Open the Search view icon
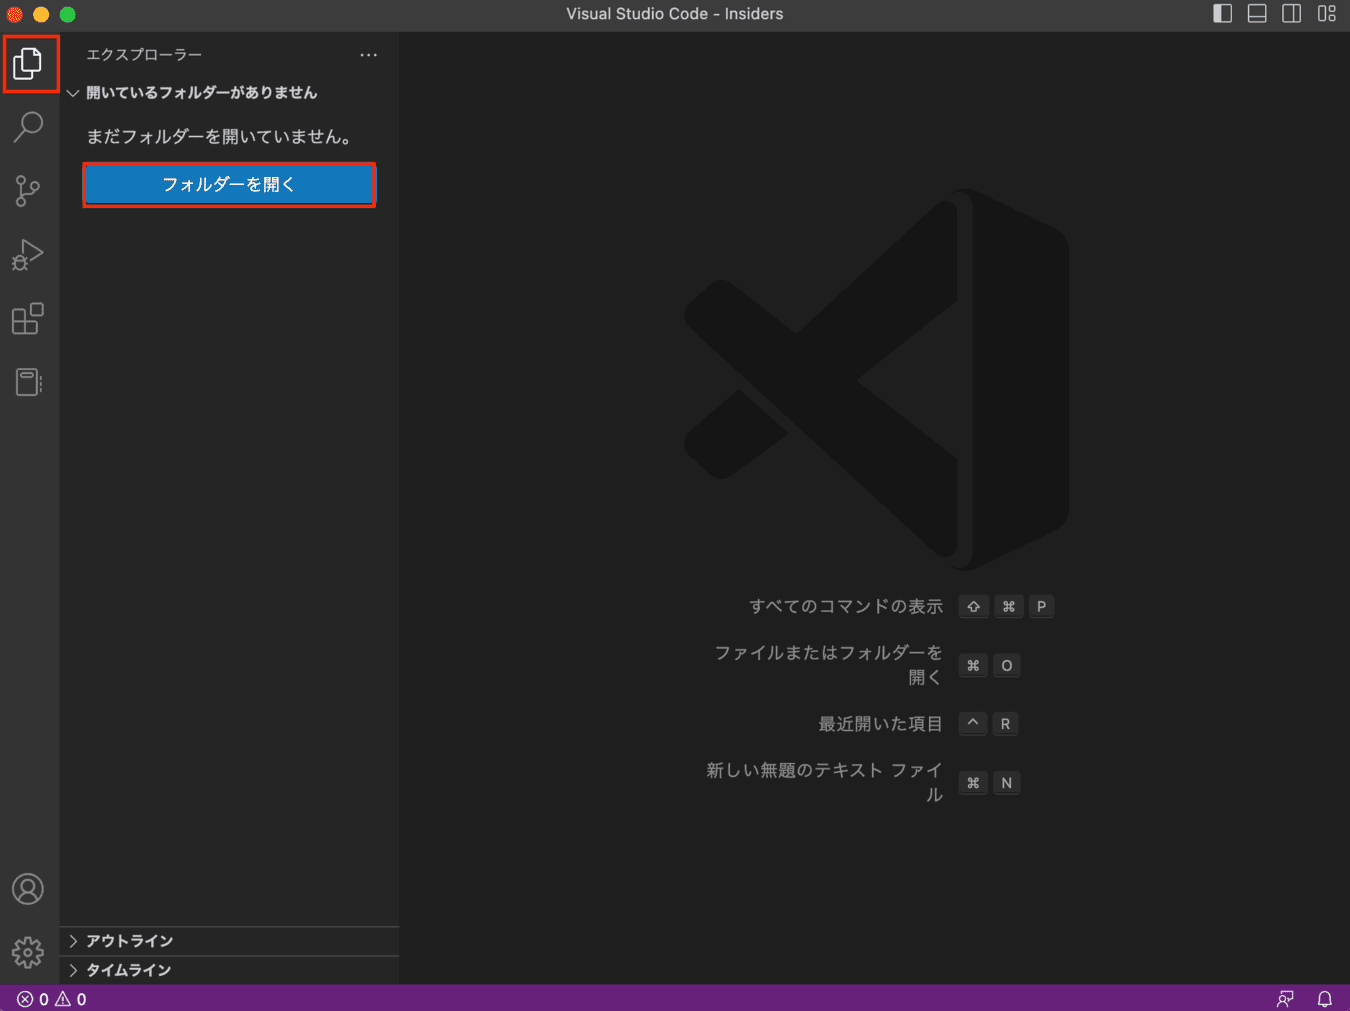The height and width of the screenshot is (1011, 1350). click(28, 127)
